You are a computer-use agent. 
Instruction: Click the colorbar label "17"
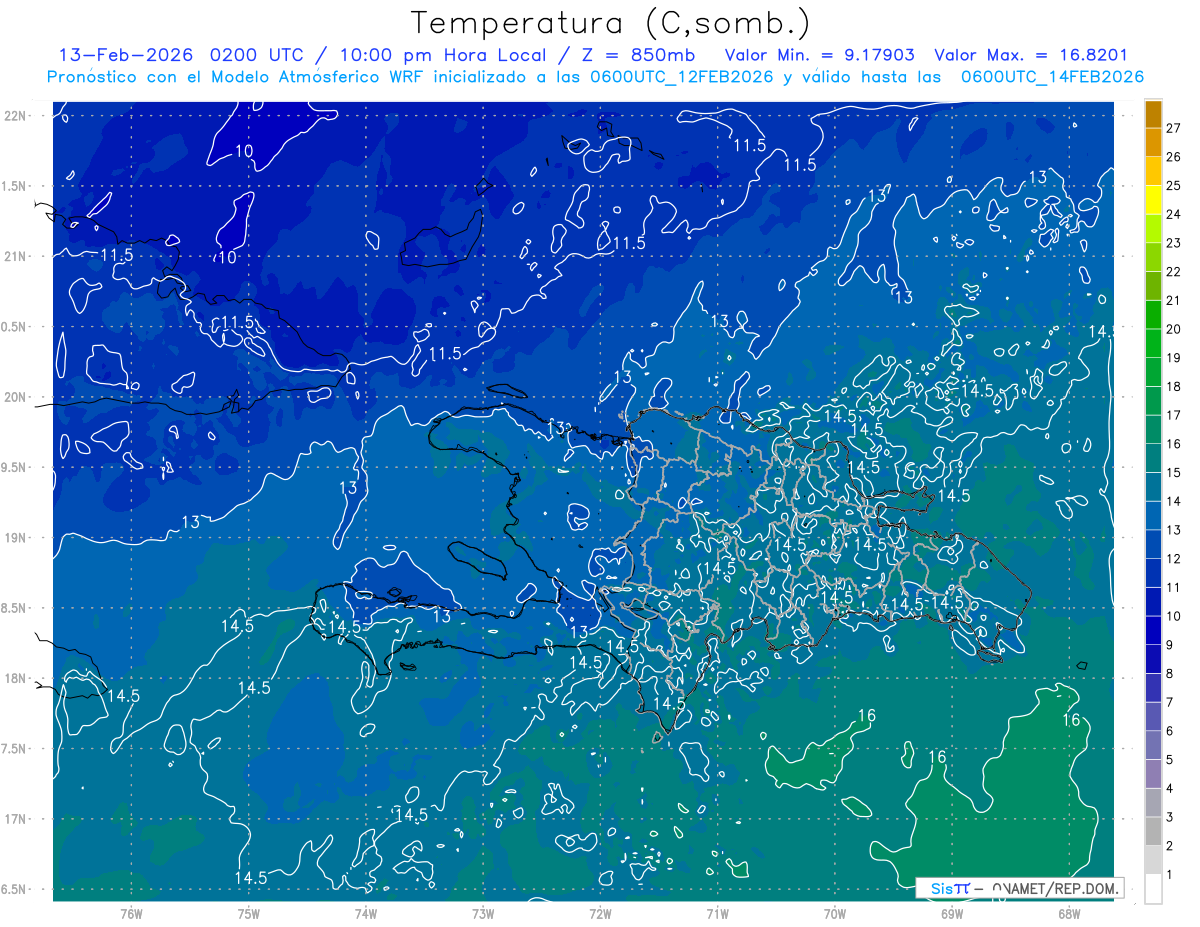click(1173, 415)
